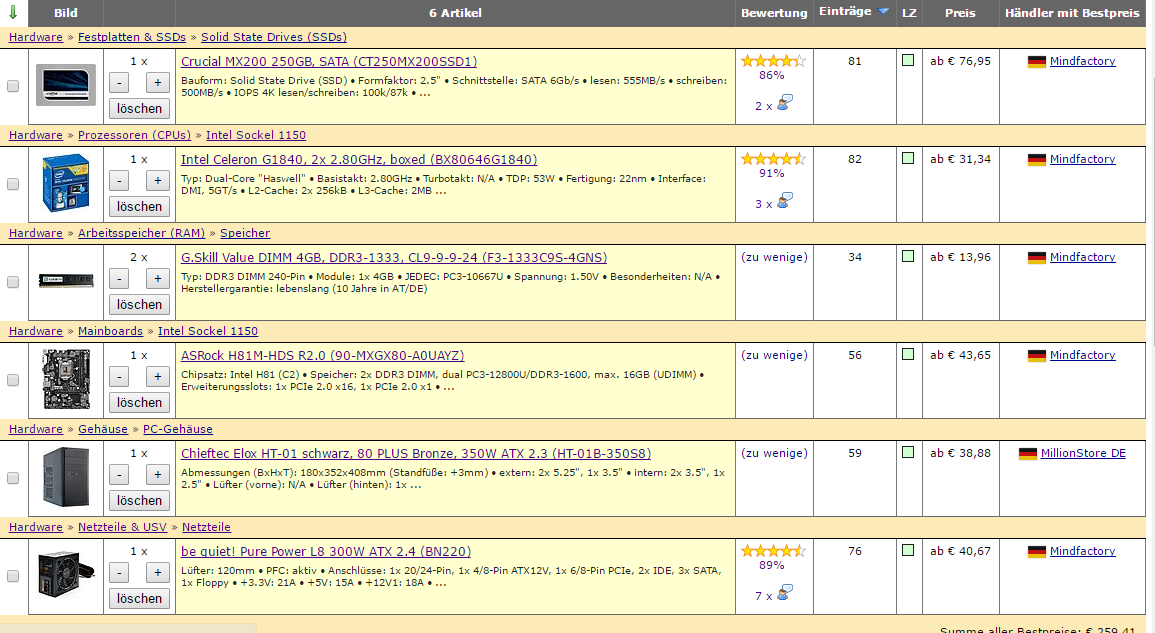The image size is (1155, 633).
Task: Select the Chieftec Elox row checkbox
Action: [x=13, y=478]
